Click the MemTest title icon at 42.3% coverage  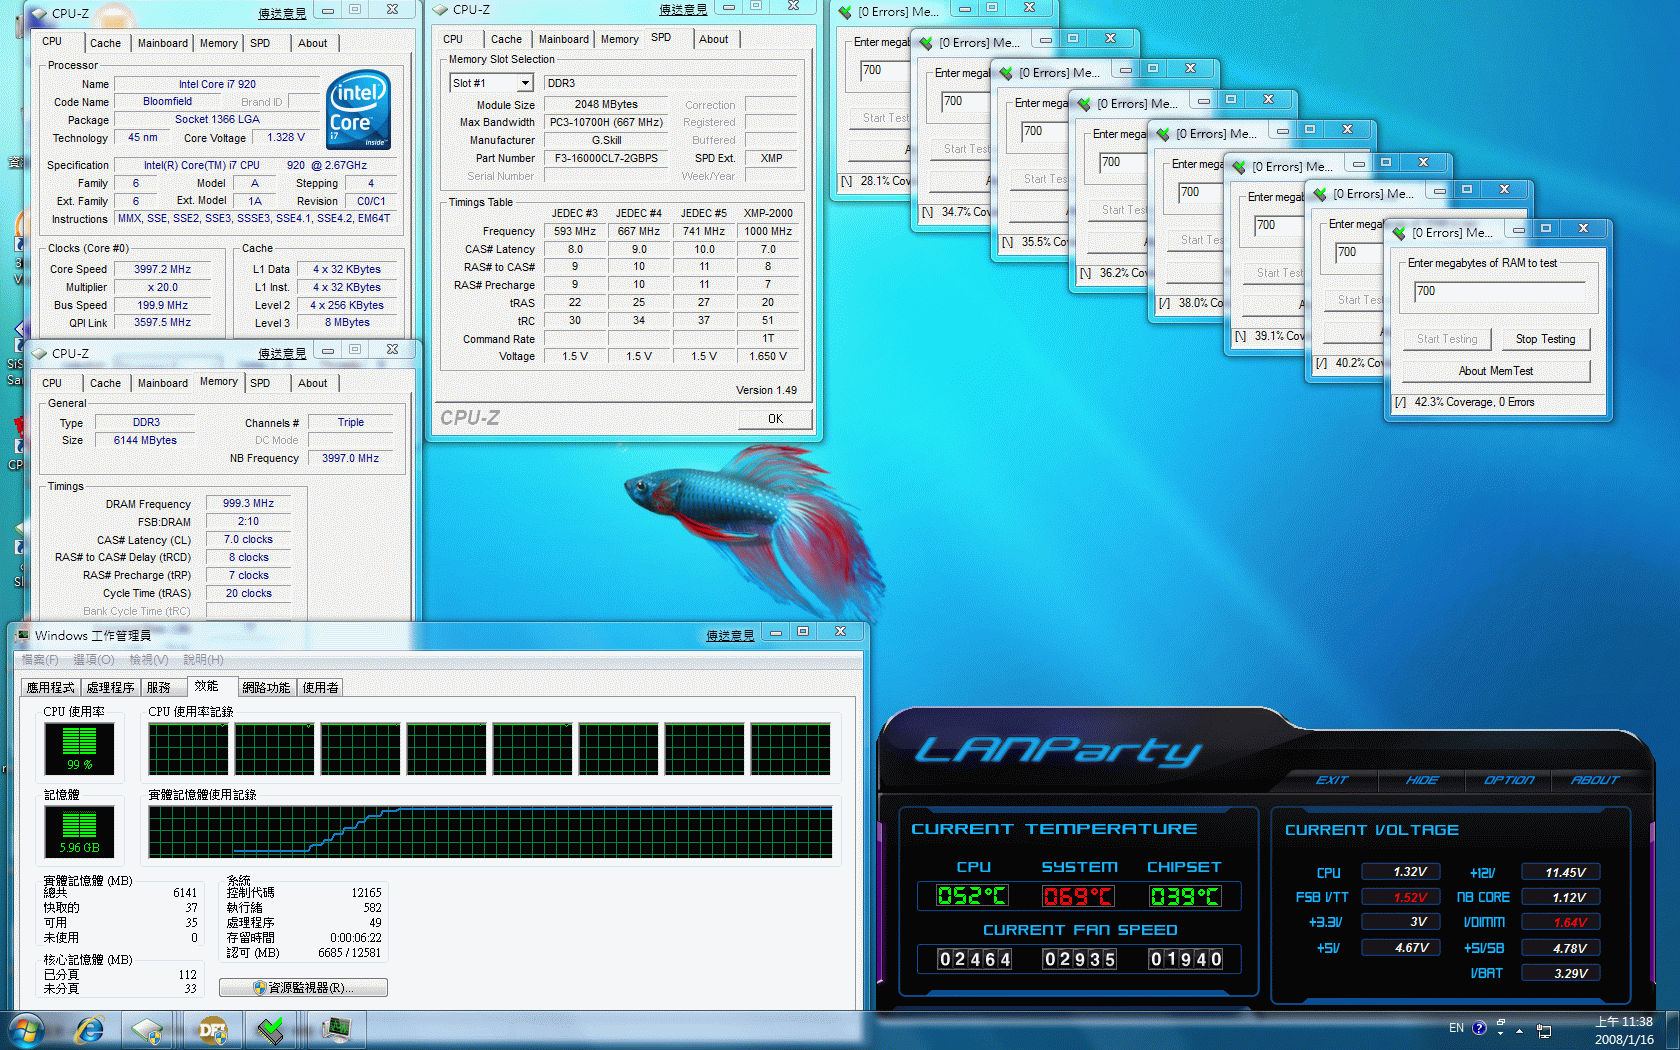1399,233
